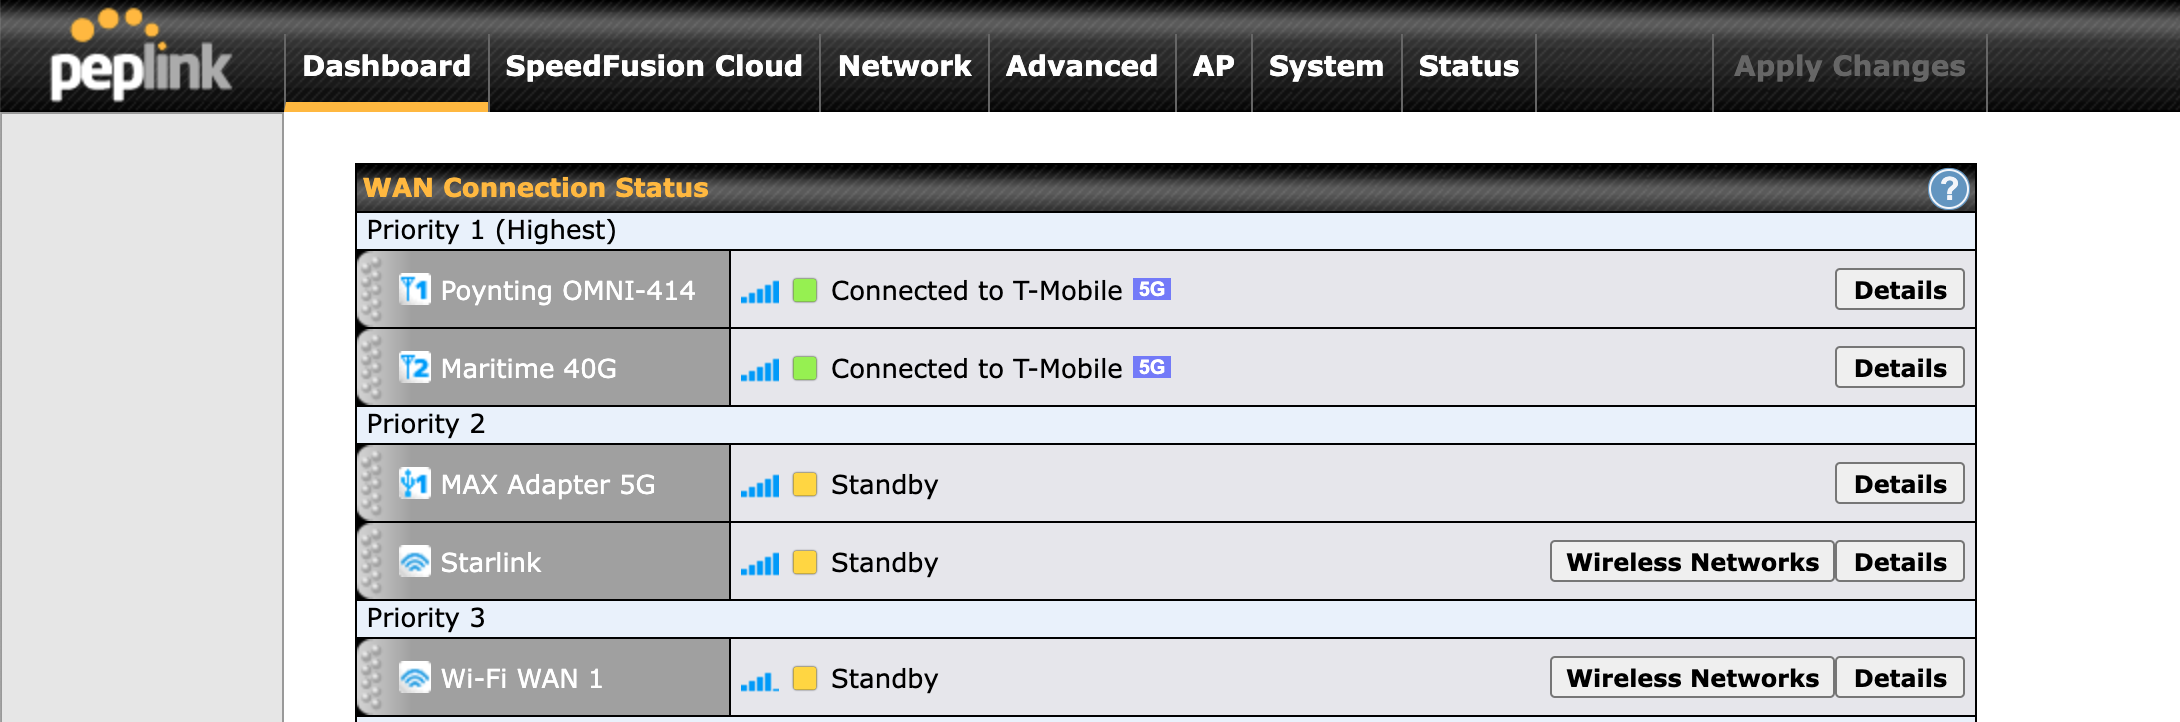Click signal bars in Starlink row
The width and height of the screenshot is (2180, 722).
tap(760, 563)
